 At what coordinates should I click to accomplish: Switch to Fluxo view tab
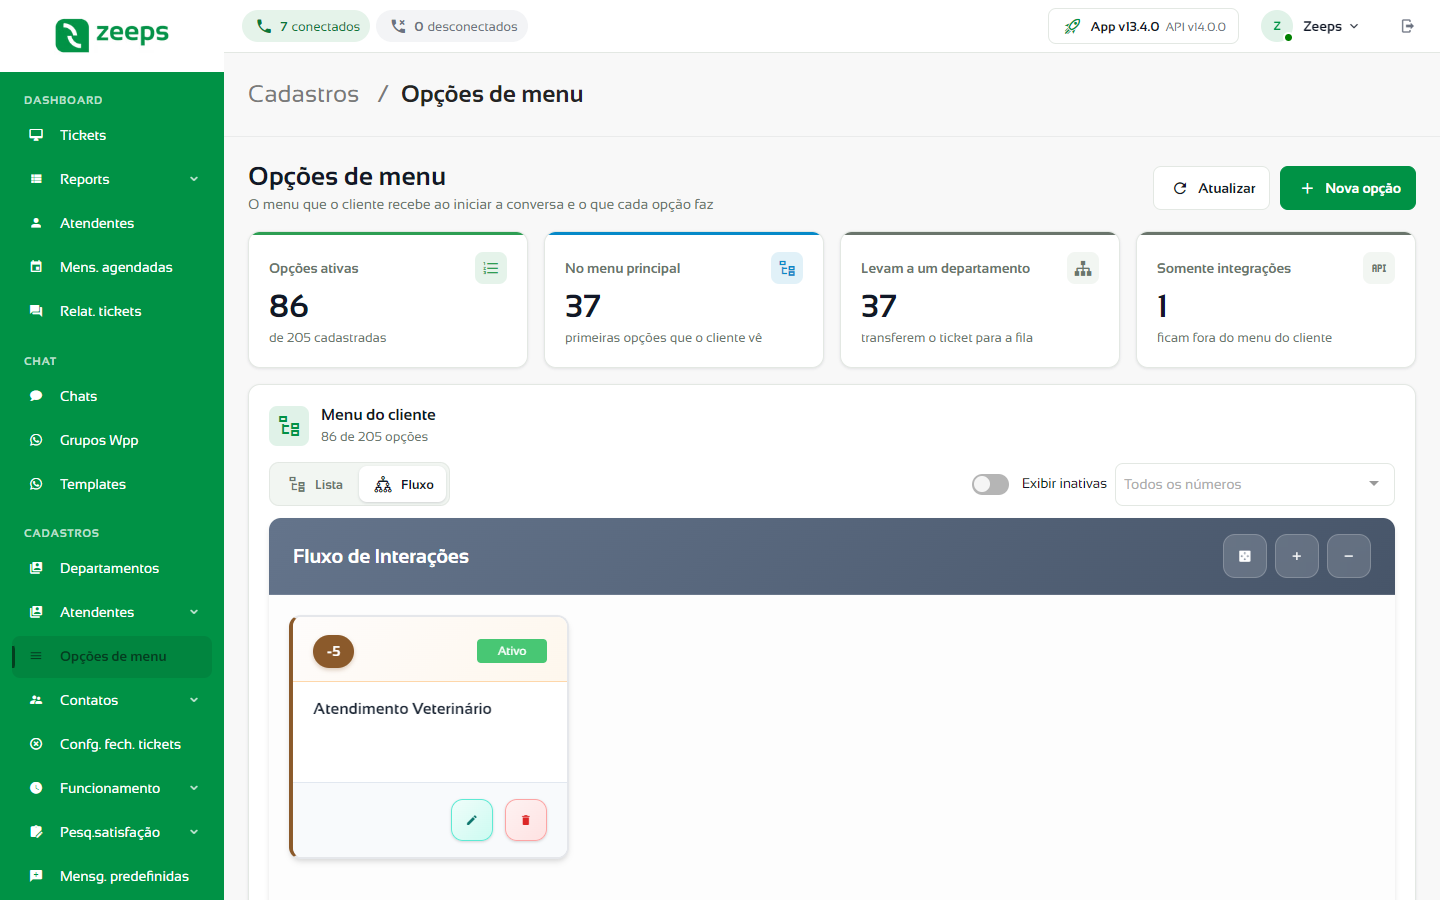coord(403,484)
